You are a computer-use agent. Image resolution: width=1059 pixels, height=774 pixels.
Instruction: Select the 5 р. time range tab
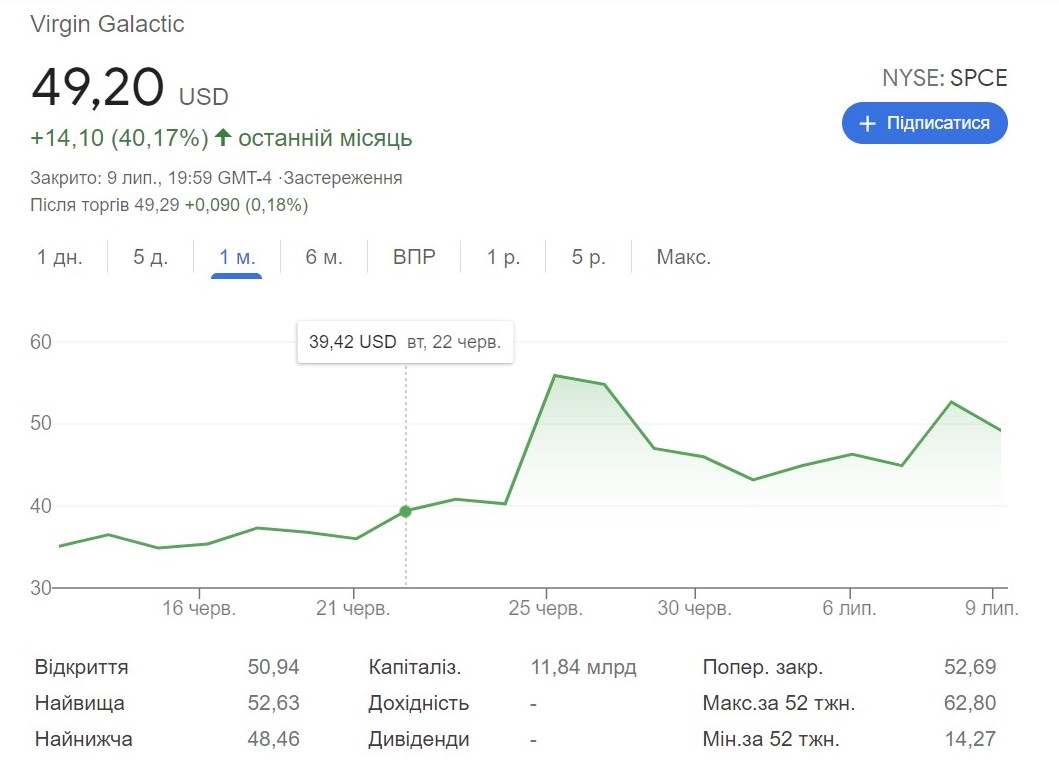[x=588, y=257]
